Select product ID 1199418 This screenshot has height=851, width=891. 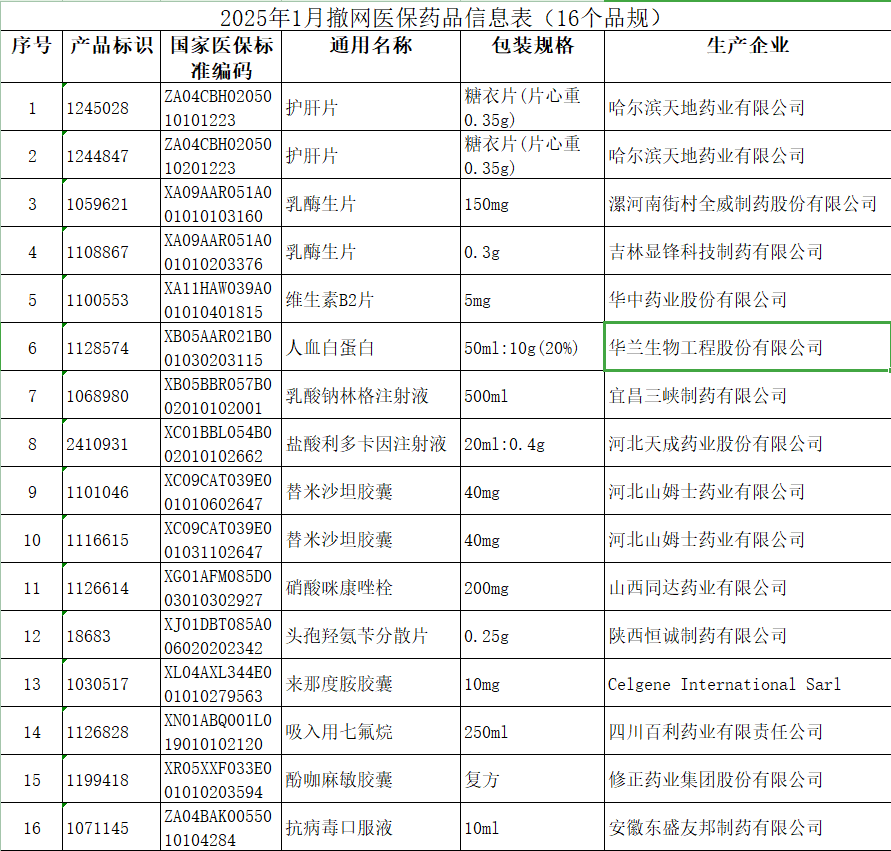tap(112, 779)
